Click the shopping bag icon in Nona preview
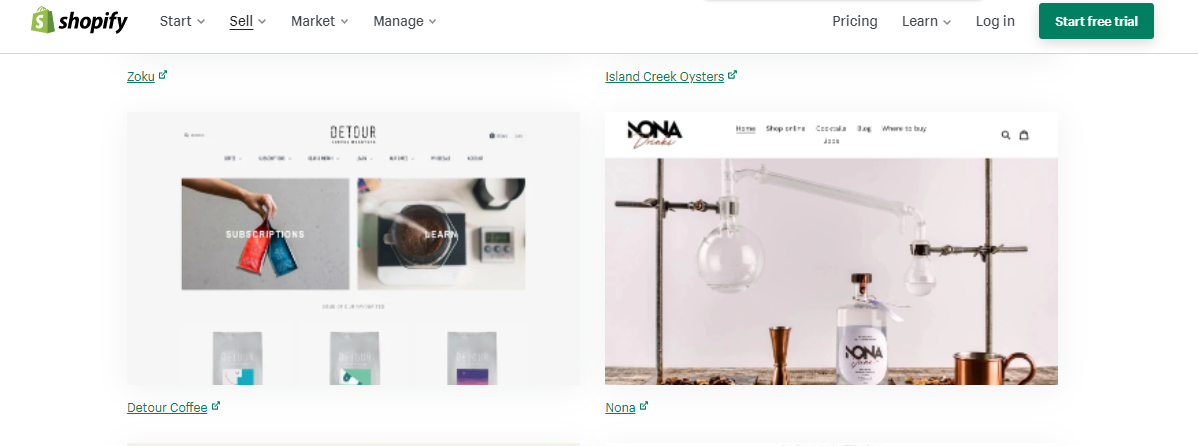This screenshot has height=446, width=1198. point(1024,135)
